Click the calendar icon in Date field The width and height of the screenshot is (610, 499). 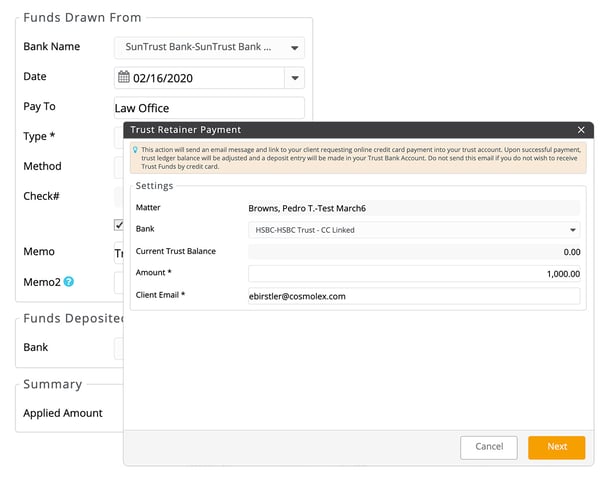click(x=124, y=77)
